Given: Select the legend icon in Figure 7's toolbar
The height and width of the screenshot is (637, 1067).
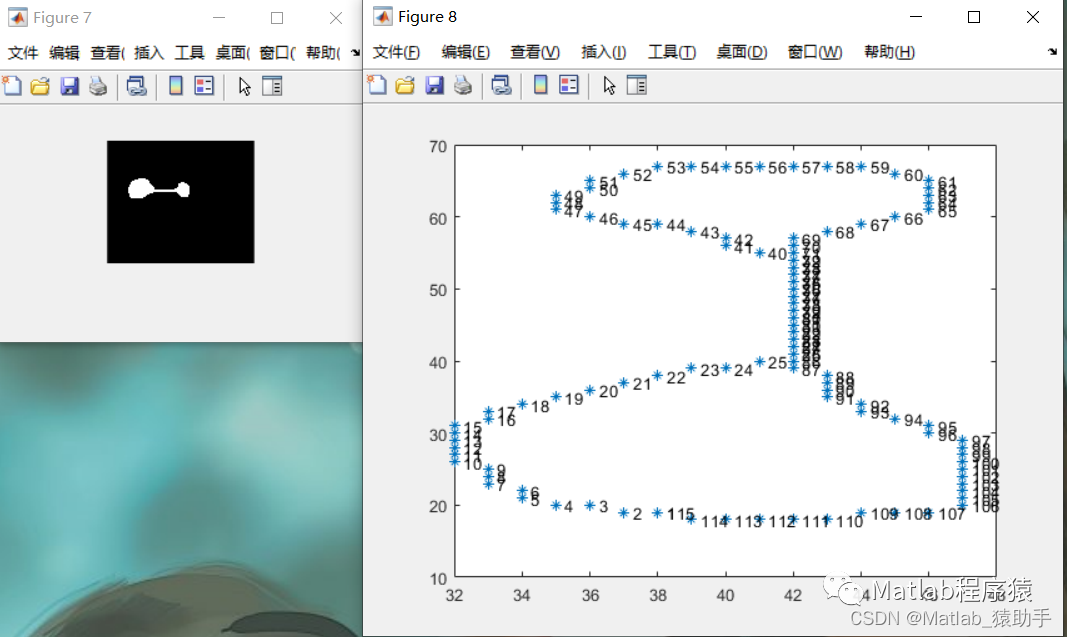Looking at the screenshot, I should (x=205, y=85).
